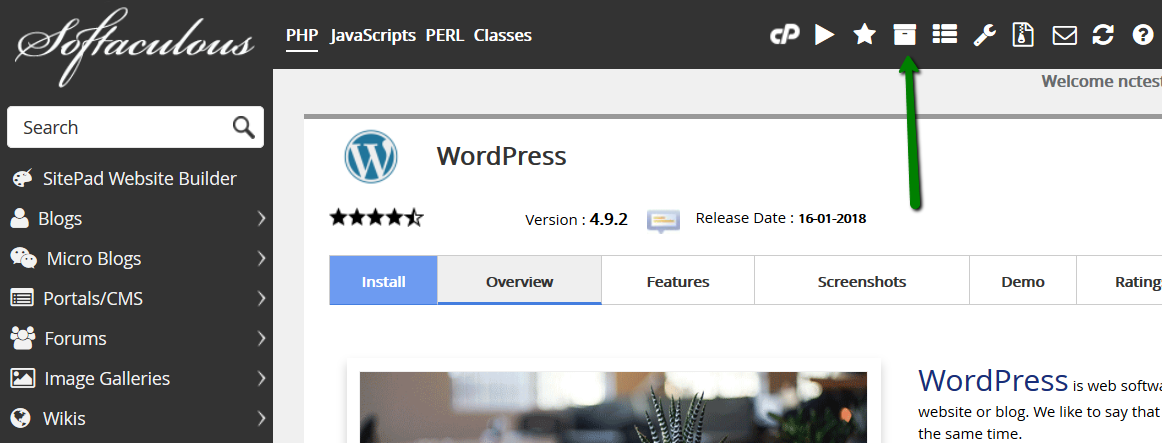The height and width of the screenshot is (443, 1162).
Task: Select the PERL menu
Action: pos(445,36)
